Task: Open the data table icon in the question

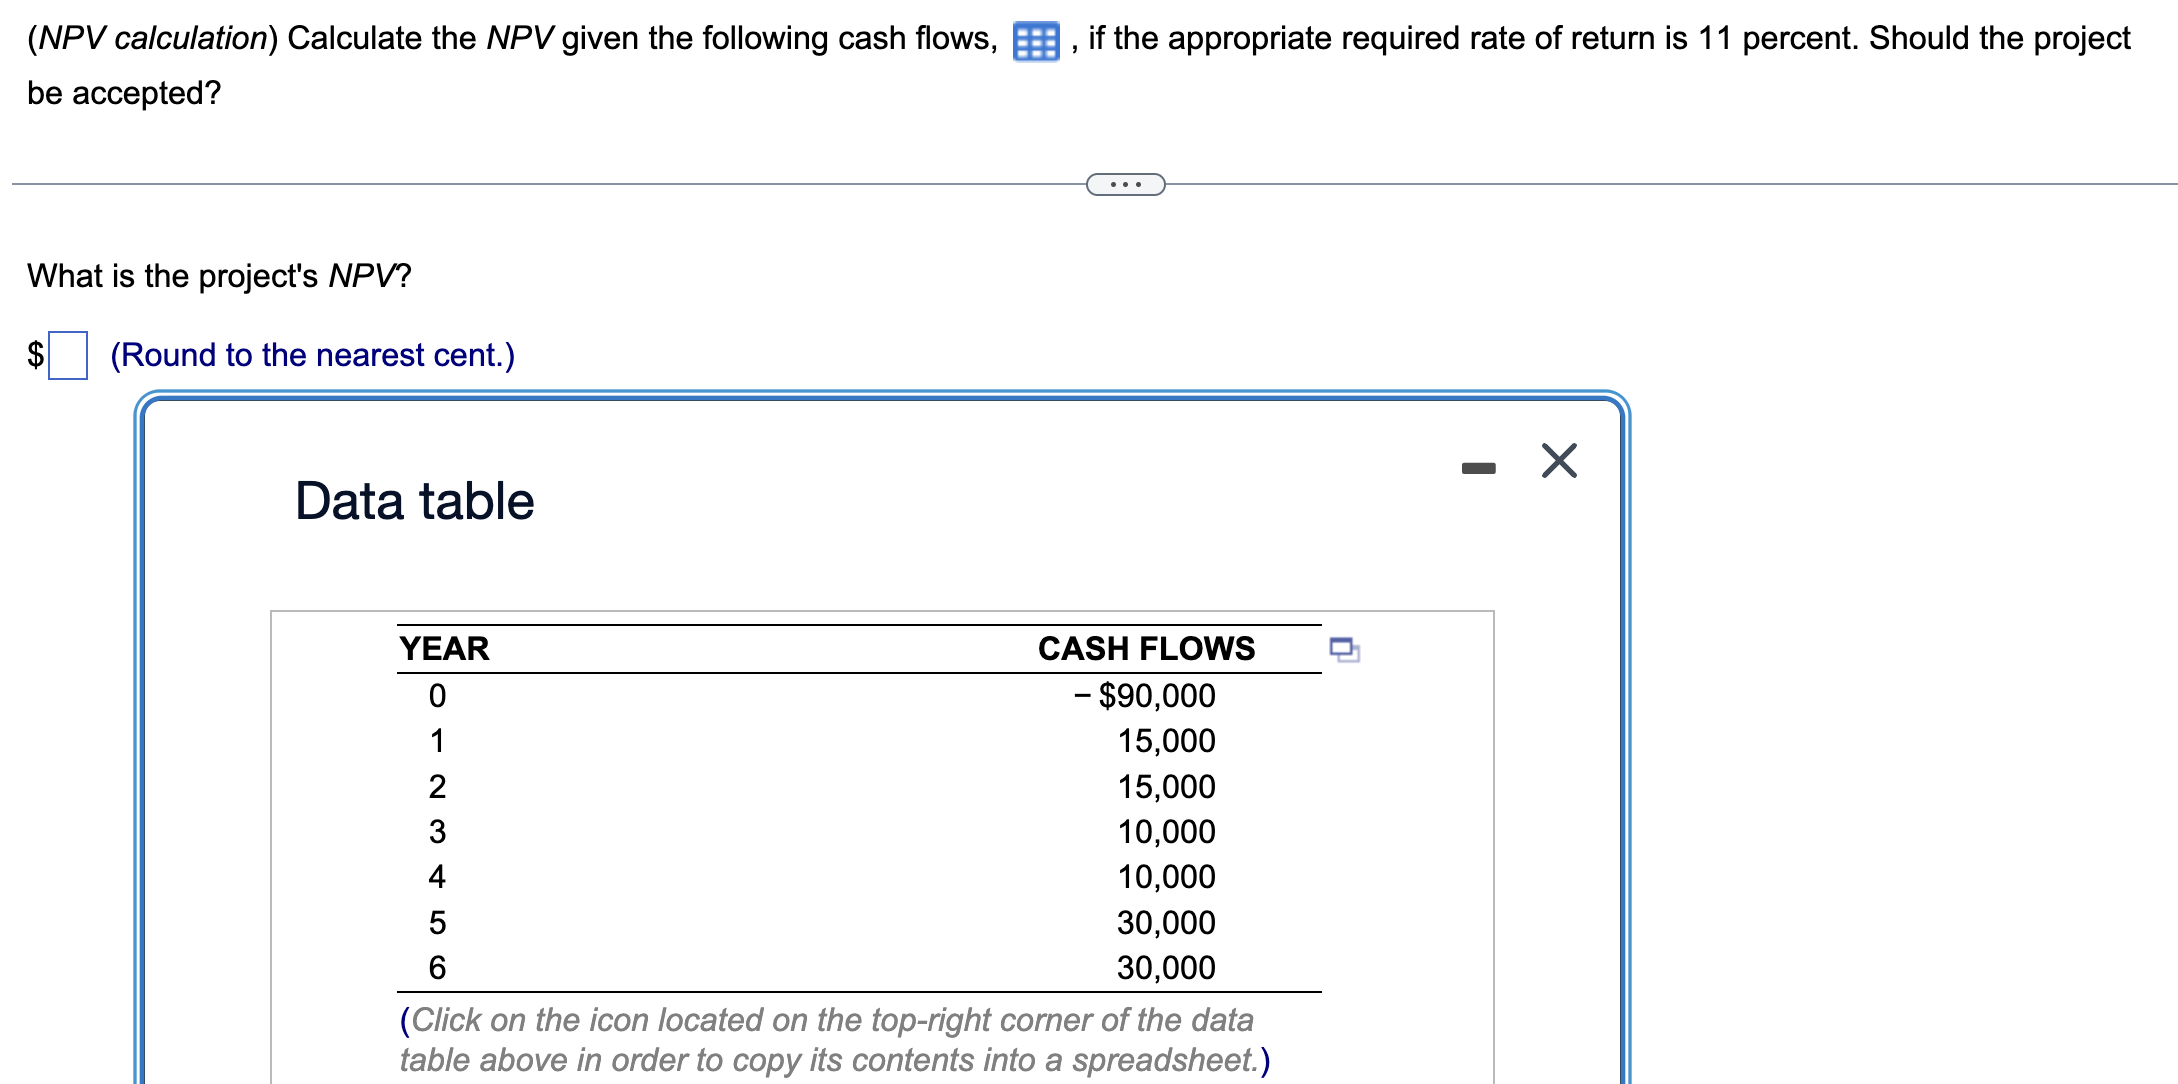Action: (x=1035, y=42)
